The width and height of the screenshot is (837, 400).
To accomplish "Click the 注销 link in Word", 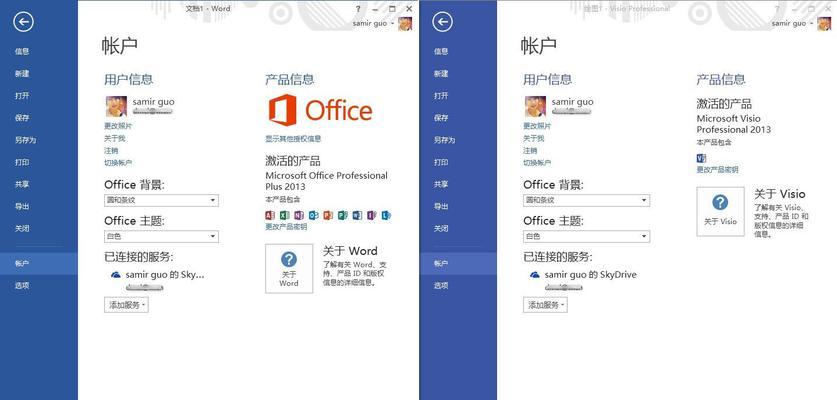I will (x=111, y=151).
